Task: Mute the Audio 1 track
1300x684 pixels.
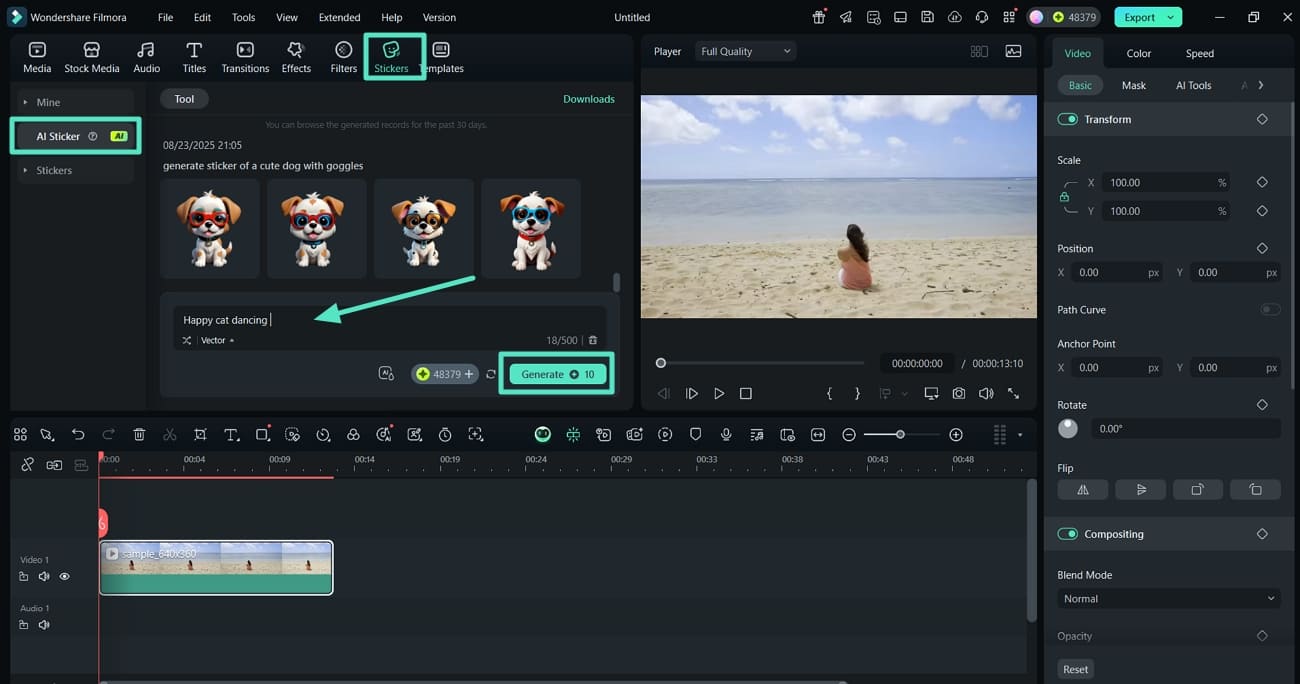Action: [44, 625]
